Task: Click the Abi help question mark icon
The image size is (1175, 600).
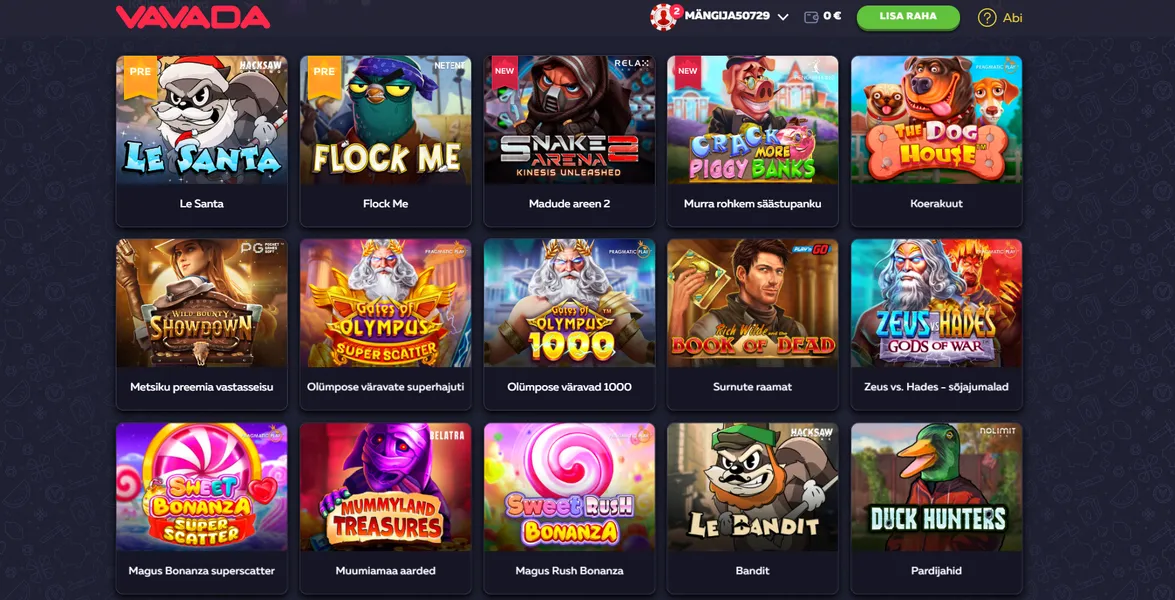Action: (987, 17)
